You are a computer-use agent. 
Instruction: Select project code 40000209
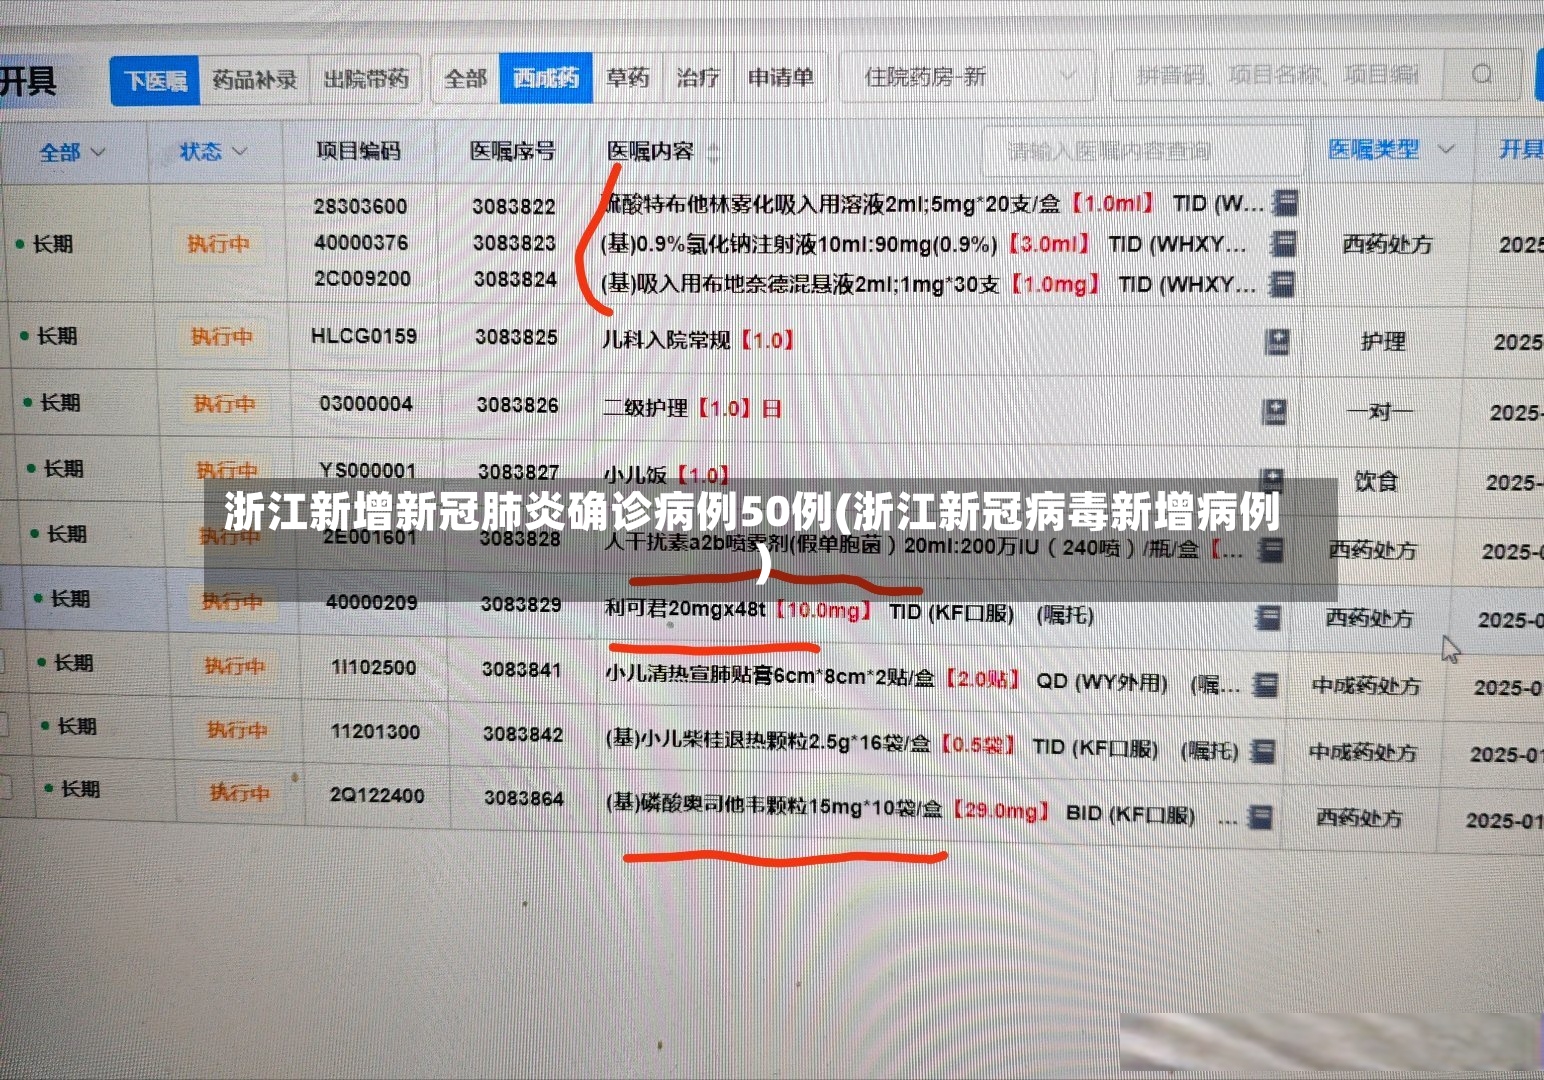click(x=372, y=602)
